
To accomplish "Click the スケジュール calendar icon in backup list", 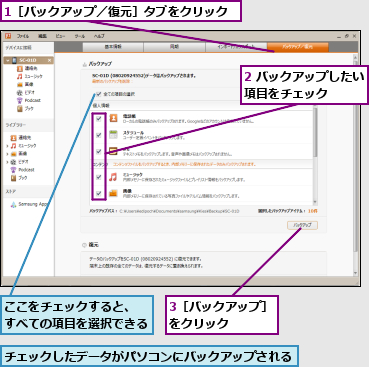I will click(x=113, y=135).
